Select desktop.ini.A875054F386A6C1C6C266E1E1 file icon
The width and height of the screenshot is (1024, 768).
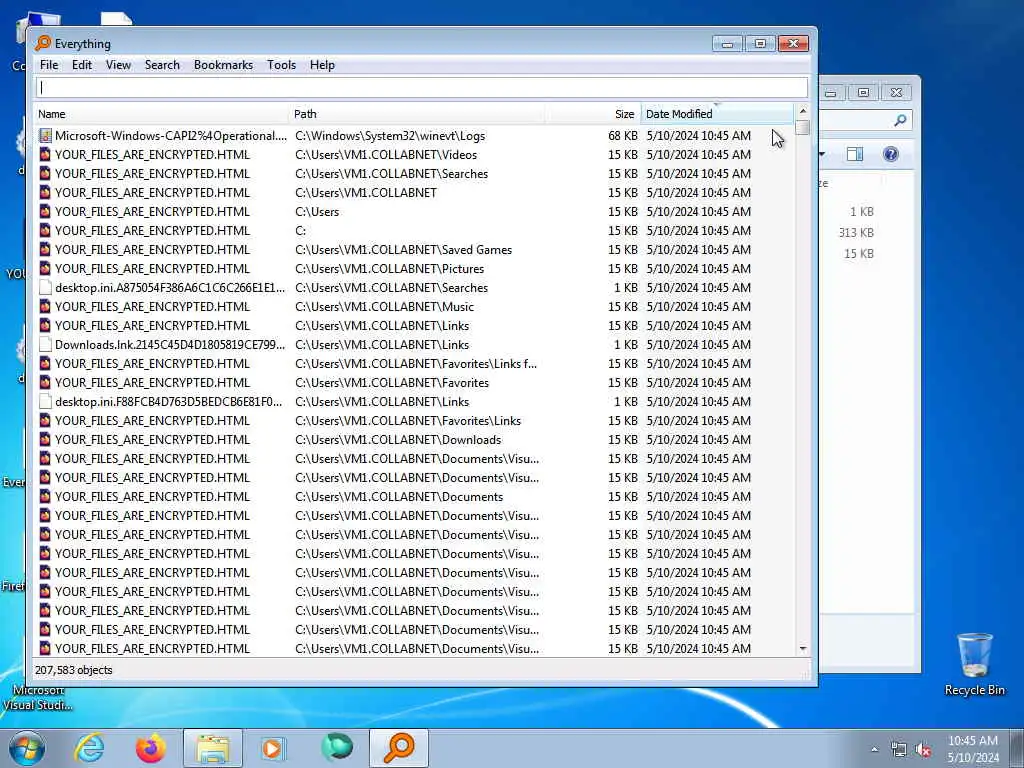coord(45,287)
